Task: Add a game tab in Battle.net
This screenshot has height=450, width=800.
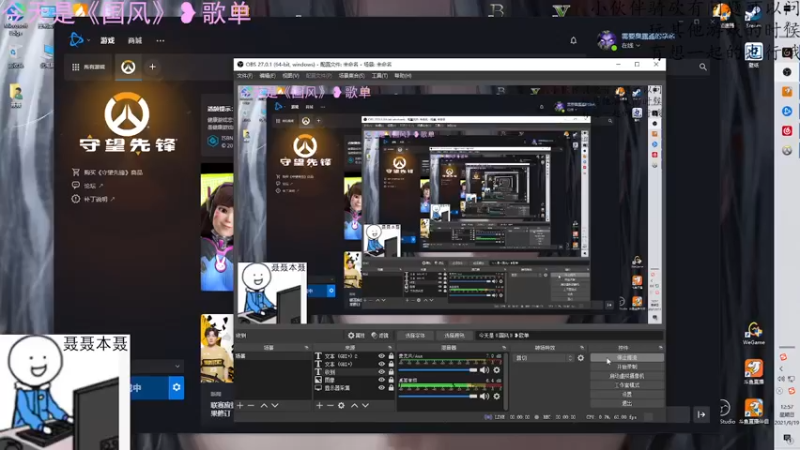Action: pos(152,67)
